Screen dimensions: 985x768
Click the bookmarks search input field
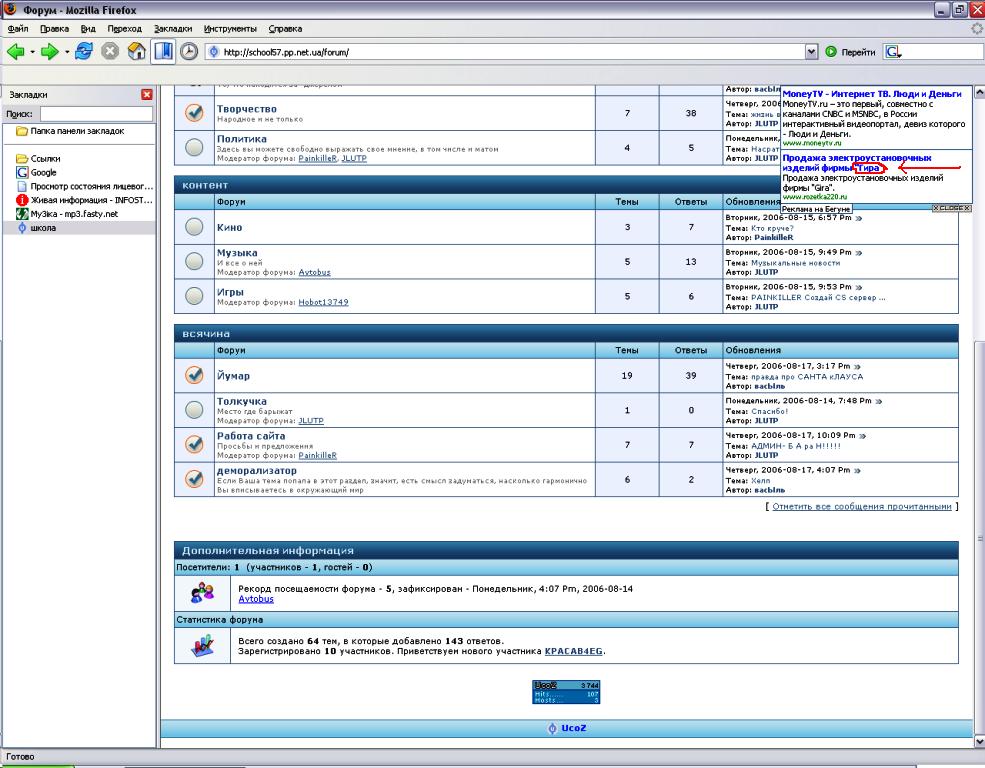click(95, 115)
